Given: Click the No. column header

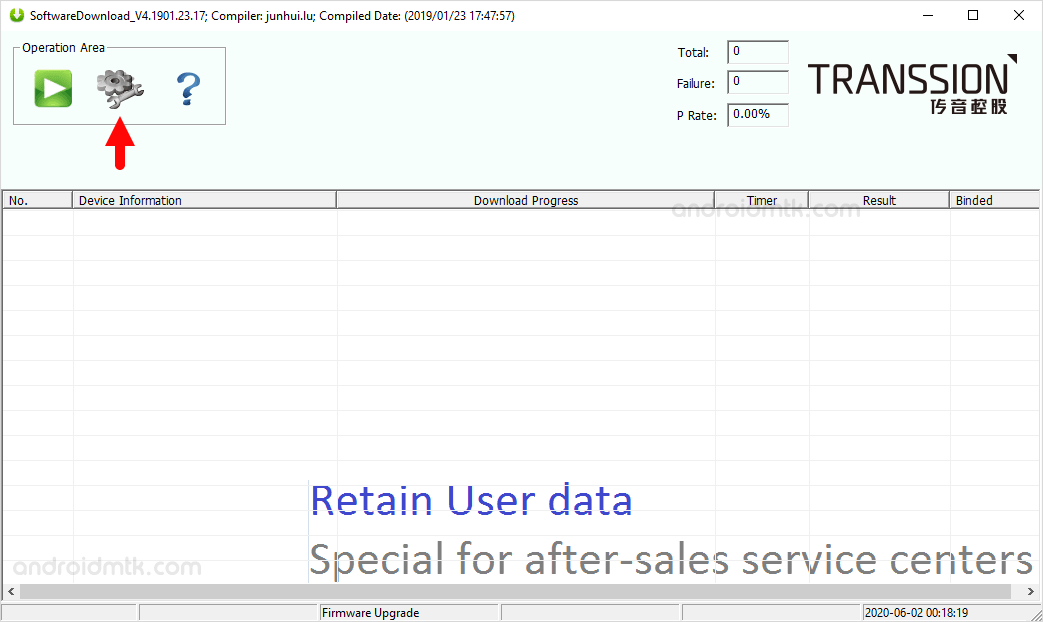Looking at the screenshot, I should pyautogui.click(x=37, y=200).
